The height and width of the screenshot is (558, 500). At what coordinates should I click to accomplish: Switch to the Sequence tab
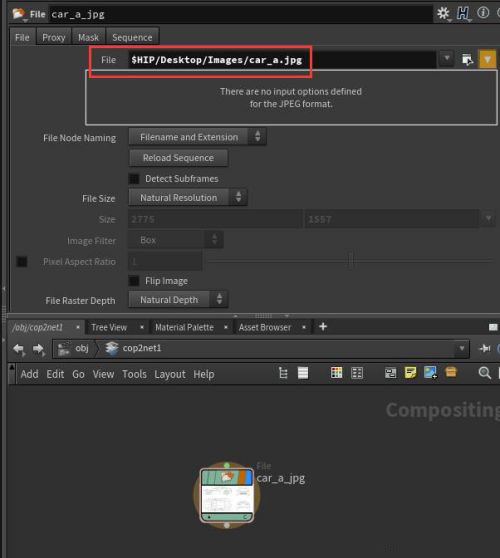pos(132,37)
